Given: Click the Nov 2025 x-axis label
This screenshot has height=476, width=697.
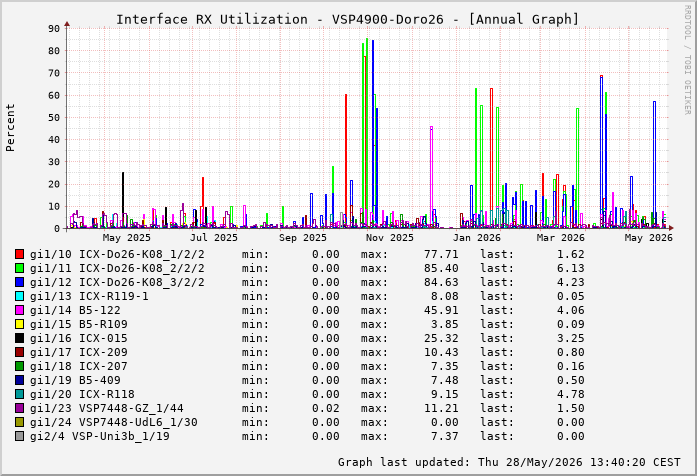Looking at the screenshot, I should [390, 238].
